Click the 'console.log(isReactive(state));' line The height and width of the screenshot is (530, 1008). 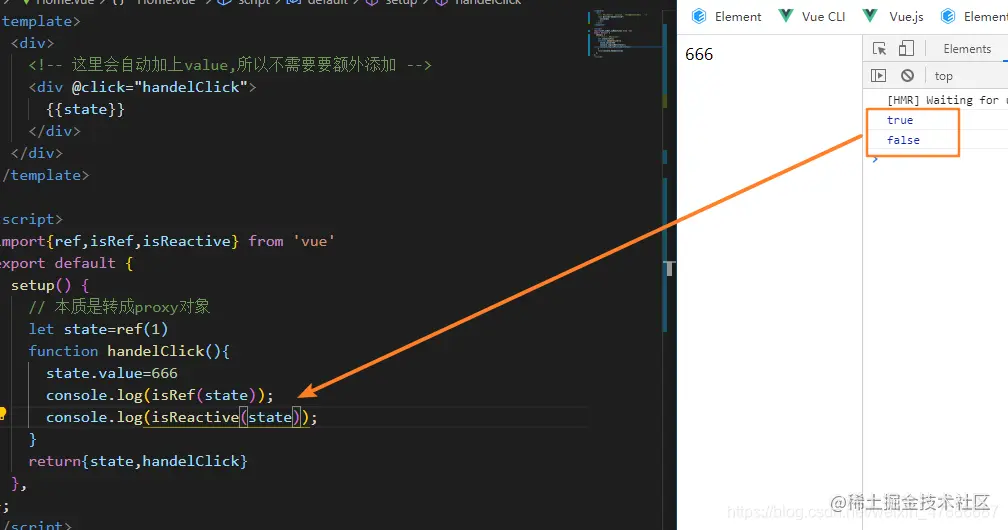pyautogui.click(x=181, y=417)
